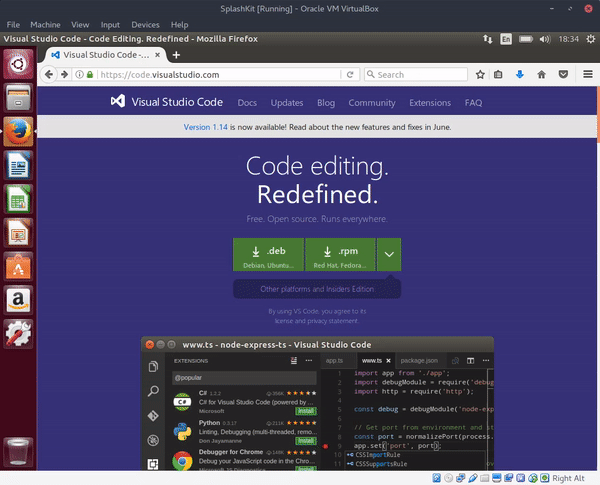
Task: Open the Firefox downloads arrow icon
Action: point(520,75)
